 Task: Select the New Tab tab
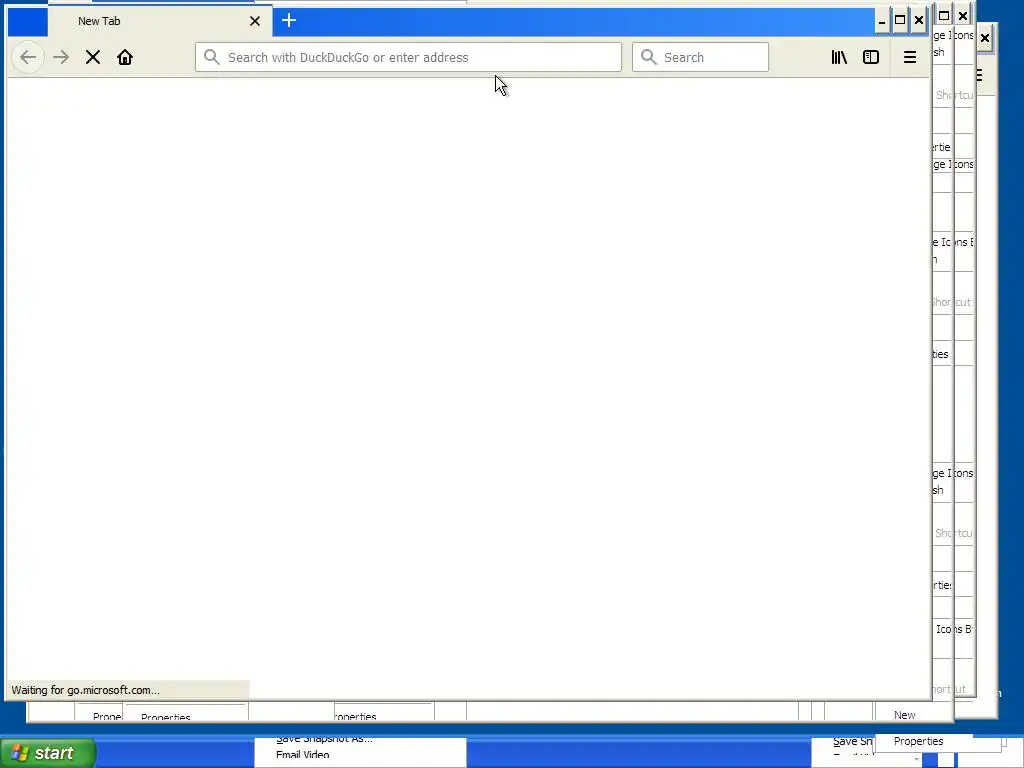[x=161, y=21]
